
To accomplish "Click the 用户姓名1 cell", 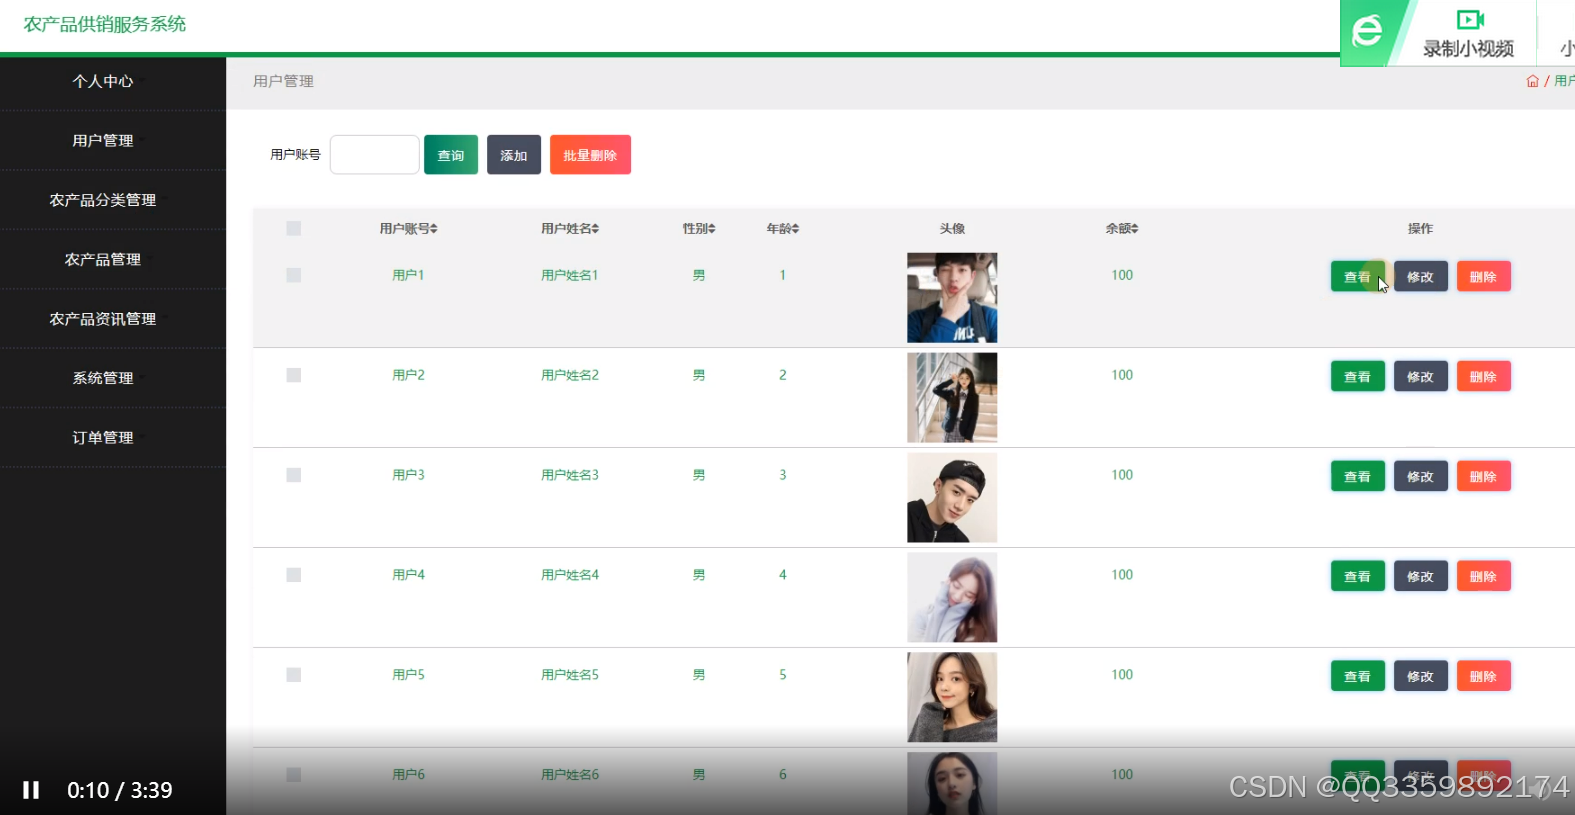I will coord(570,275).
